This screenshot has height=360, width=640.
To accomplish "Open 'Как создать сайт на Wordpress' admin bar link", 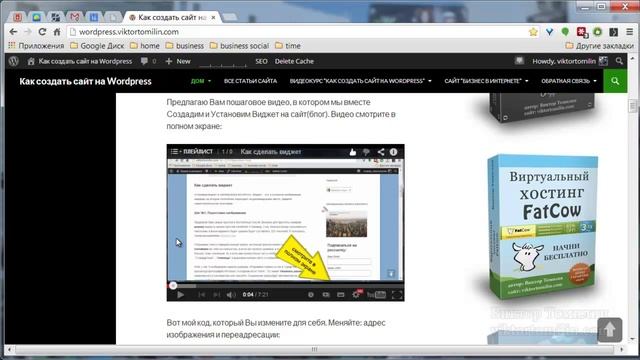I will [80, 61].
